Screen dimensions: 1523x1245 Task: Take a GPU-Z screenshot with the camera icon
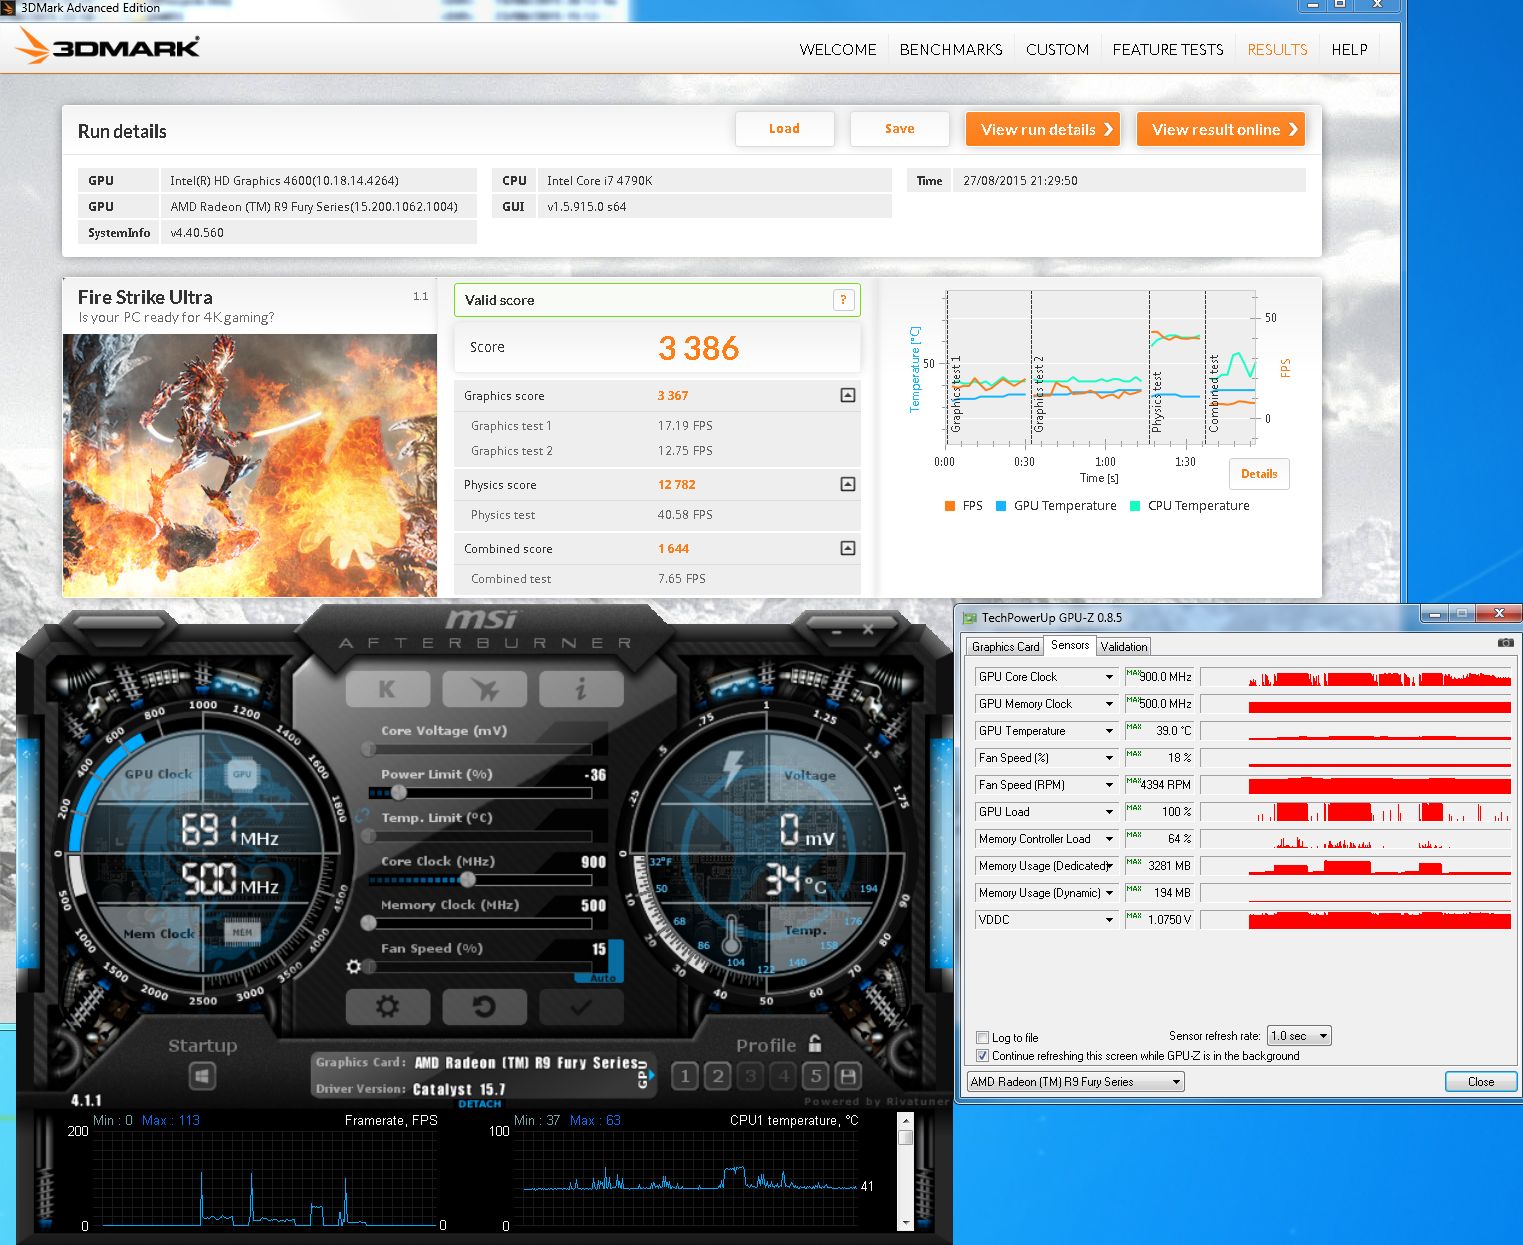click(1505, 643)
